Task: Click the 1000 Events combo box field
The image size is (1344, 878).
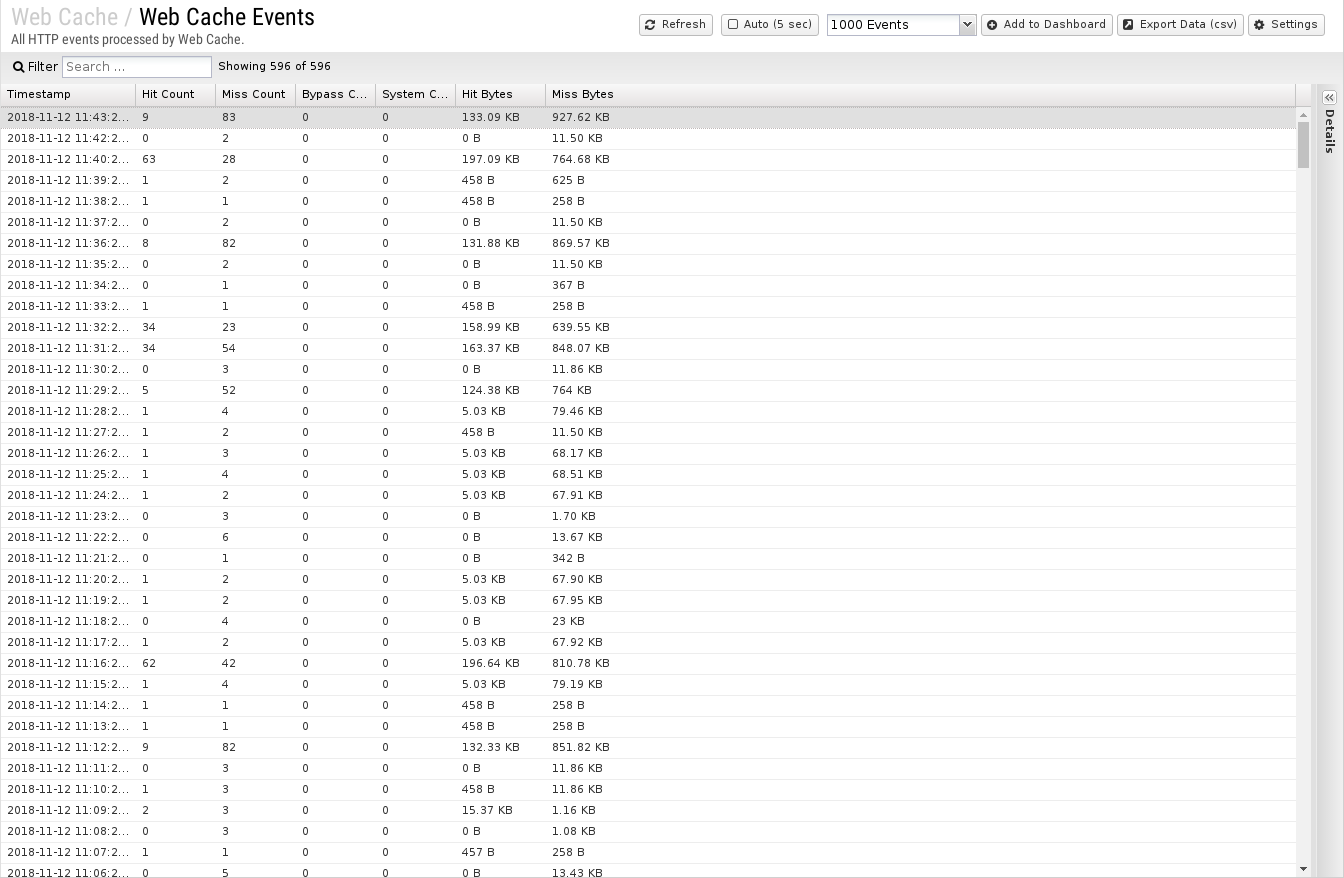Action: coord(893,25)
